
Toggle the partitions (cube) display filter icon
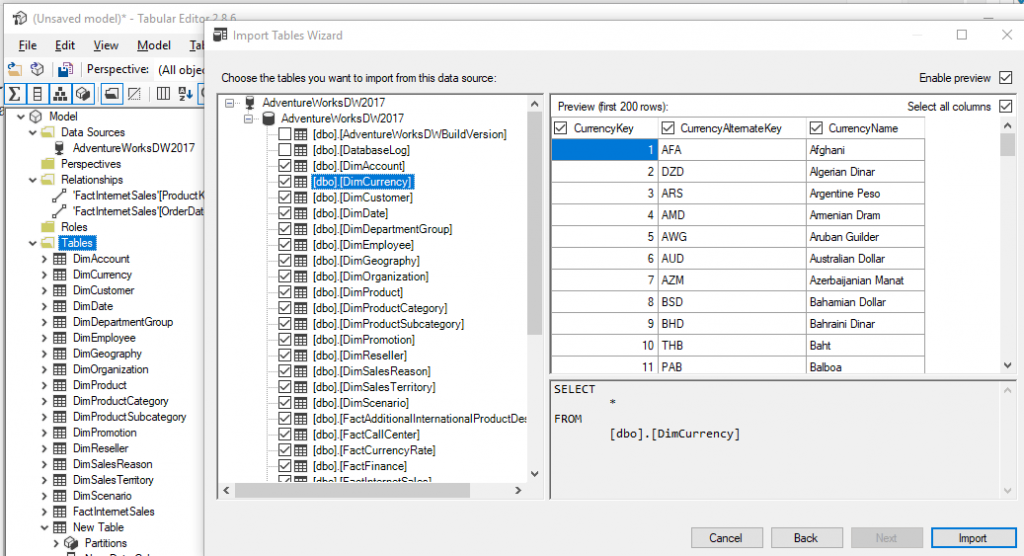coord(83,94)
